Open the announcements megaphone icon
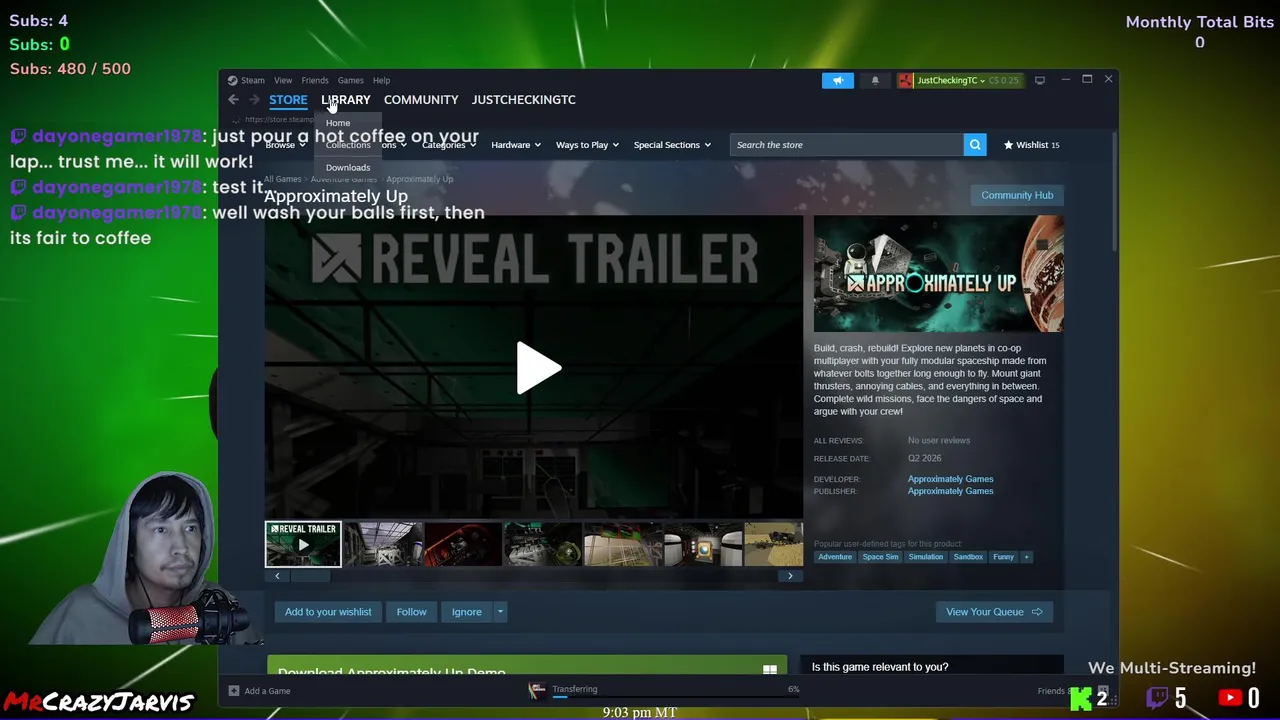The width and height of the screenshot is (1280, 720). click(x=838, y=80)
